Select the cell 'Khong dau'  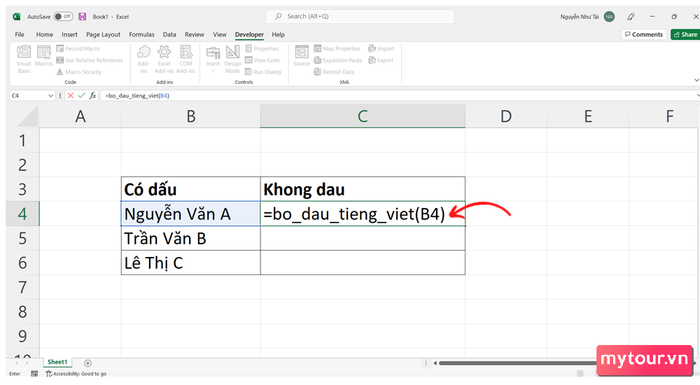coord(363,189)
